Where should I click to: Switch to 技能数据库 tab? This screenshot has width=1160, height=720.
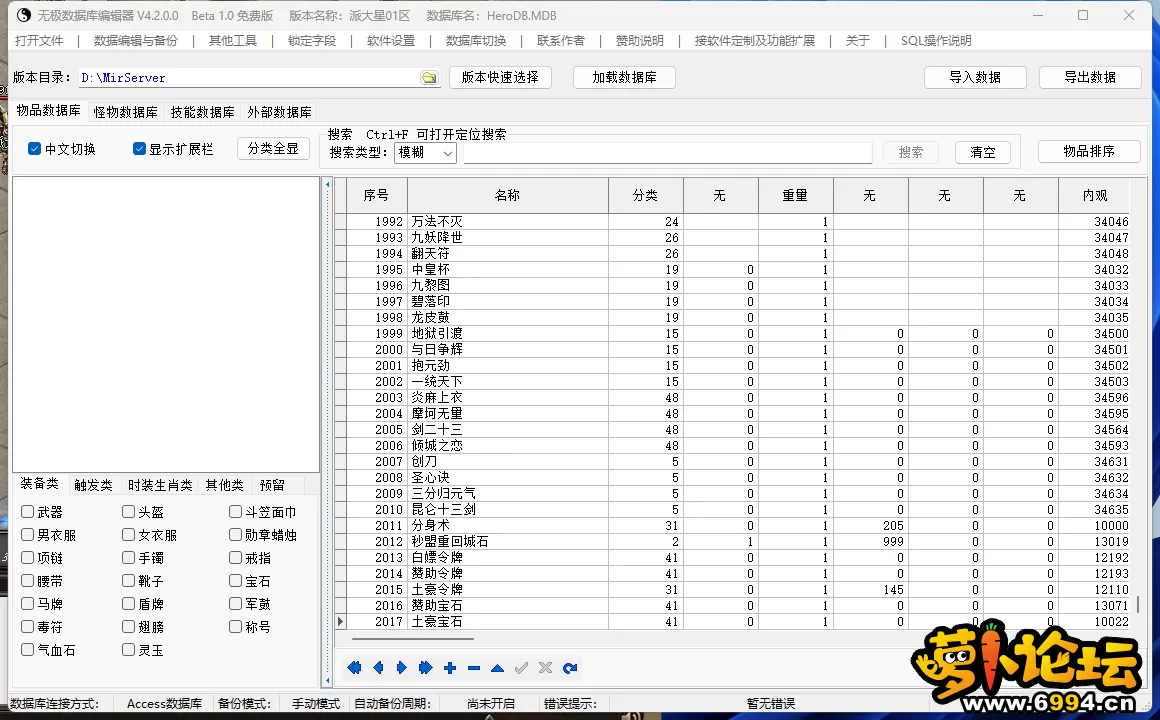point(203,112)
